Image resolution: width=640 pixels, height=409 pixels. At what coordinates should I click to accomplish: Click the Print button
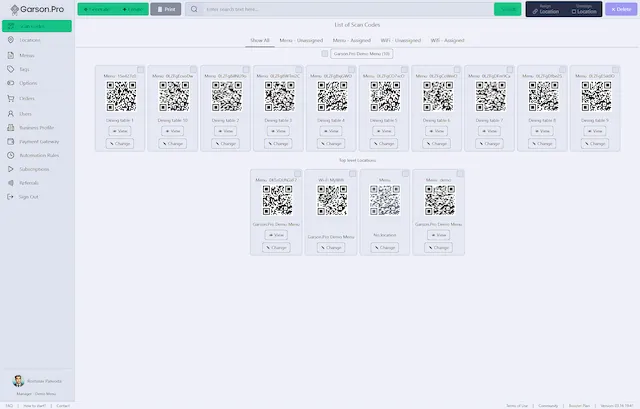pos(166,9)
